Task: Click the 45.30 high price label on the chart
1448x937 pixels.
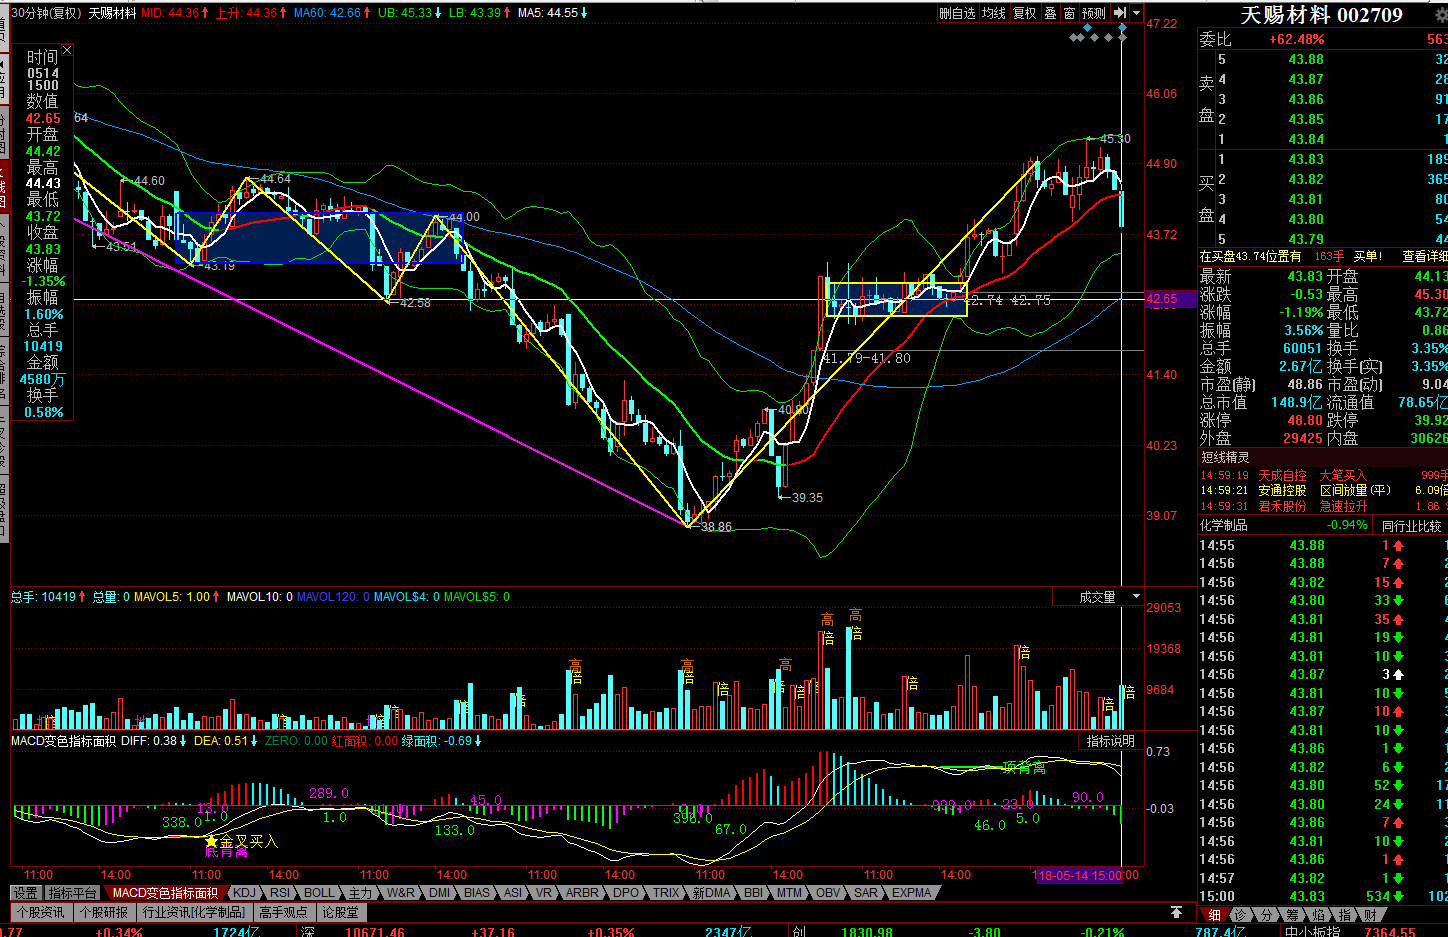Action: [x=1114, y=139]
